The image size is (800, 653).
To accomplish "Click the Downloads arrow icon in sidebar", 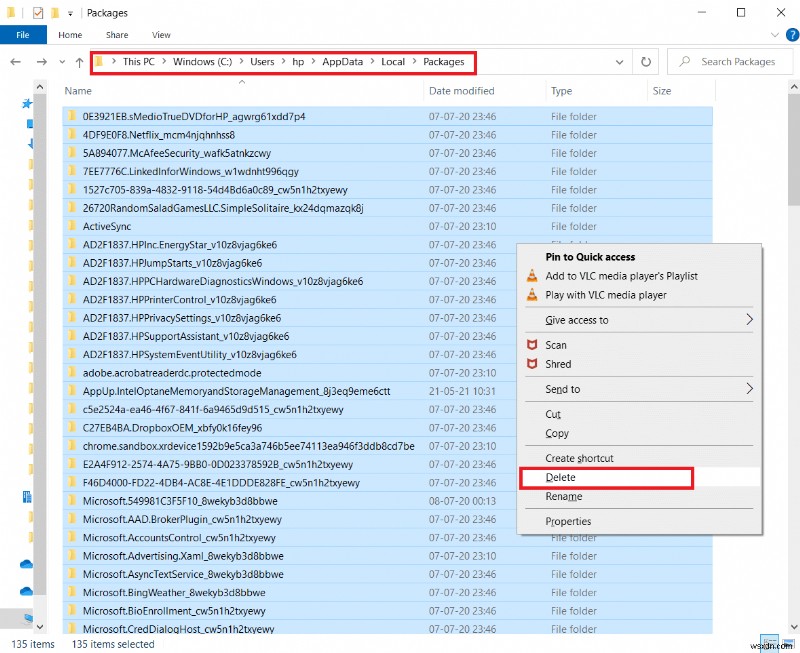I will pos(31,144).
